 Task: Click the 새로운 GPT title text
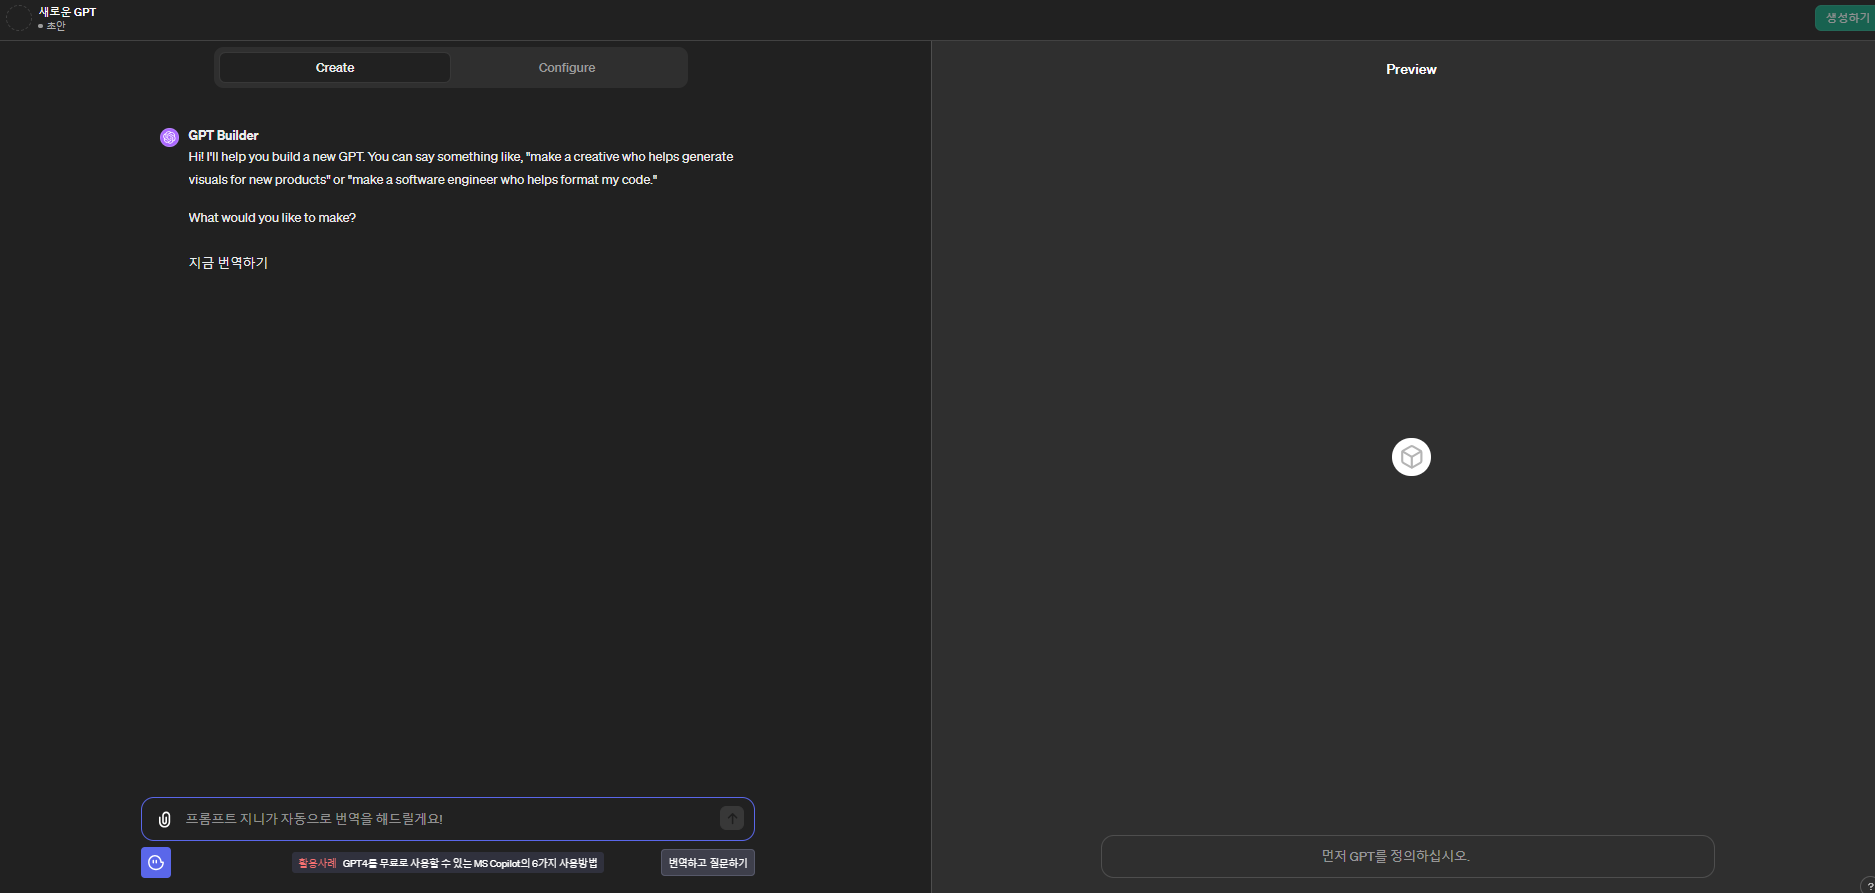click(x=67, y=12)
